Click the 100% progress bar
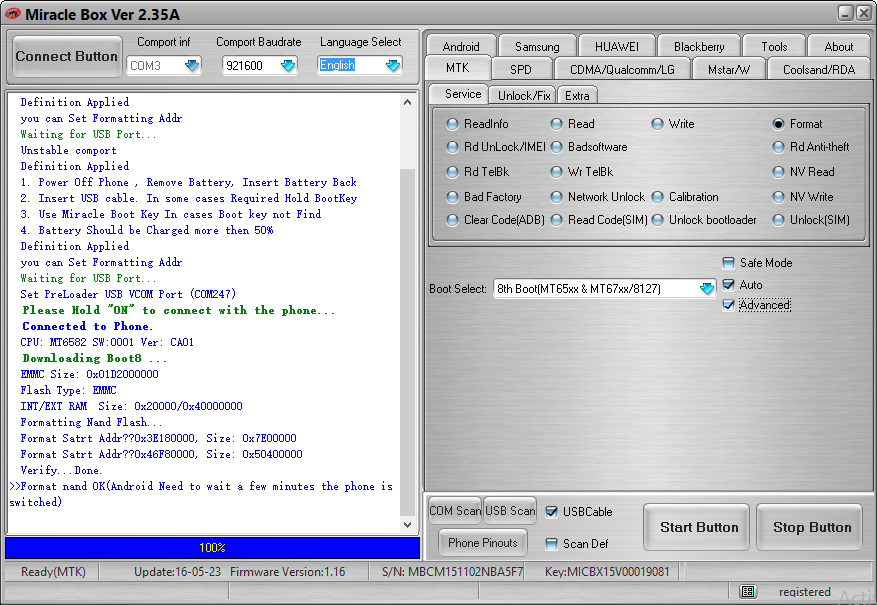 pos(213,548)
